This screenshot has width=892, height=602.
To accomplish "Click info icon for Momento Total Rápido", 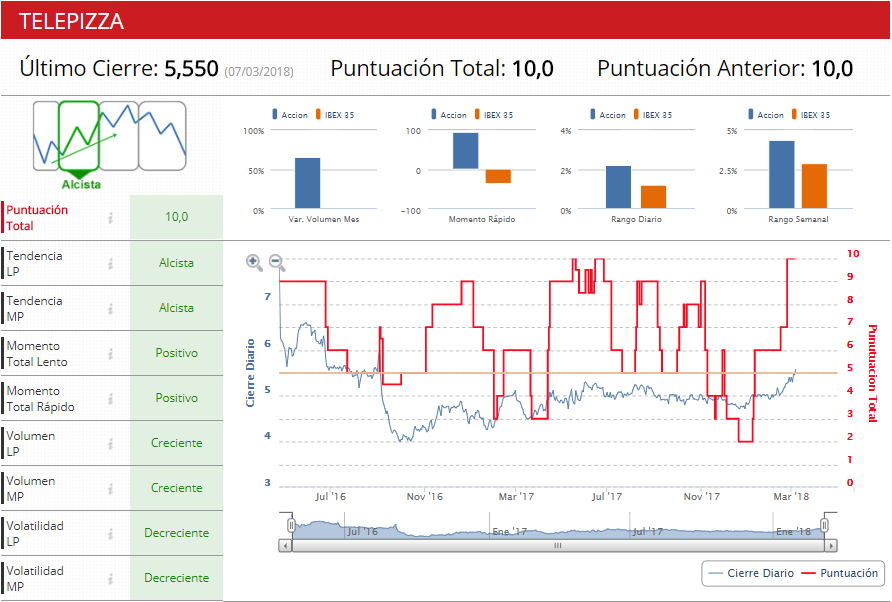I will click(111, 399).
